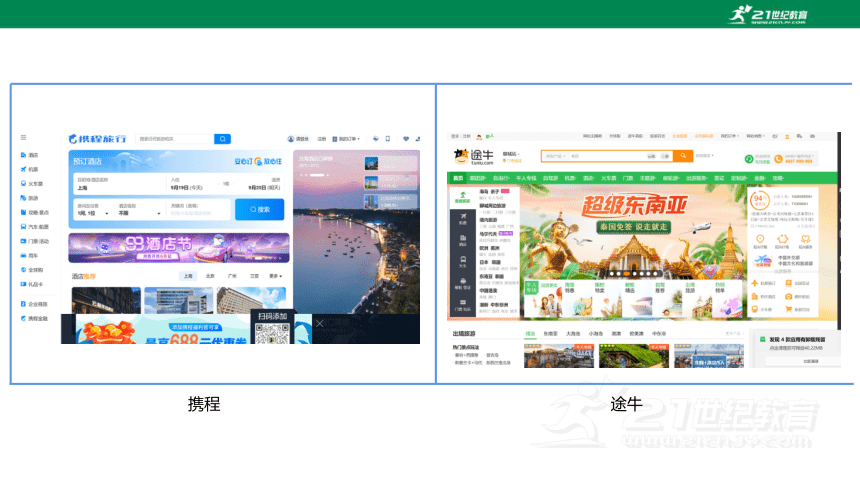The height and width of the screenshot is (484, 860).
Task: Open 自由行 in Tuniu green navigation bar
Action: coord(501,178)
